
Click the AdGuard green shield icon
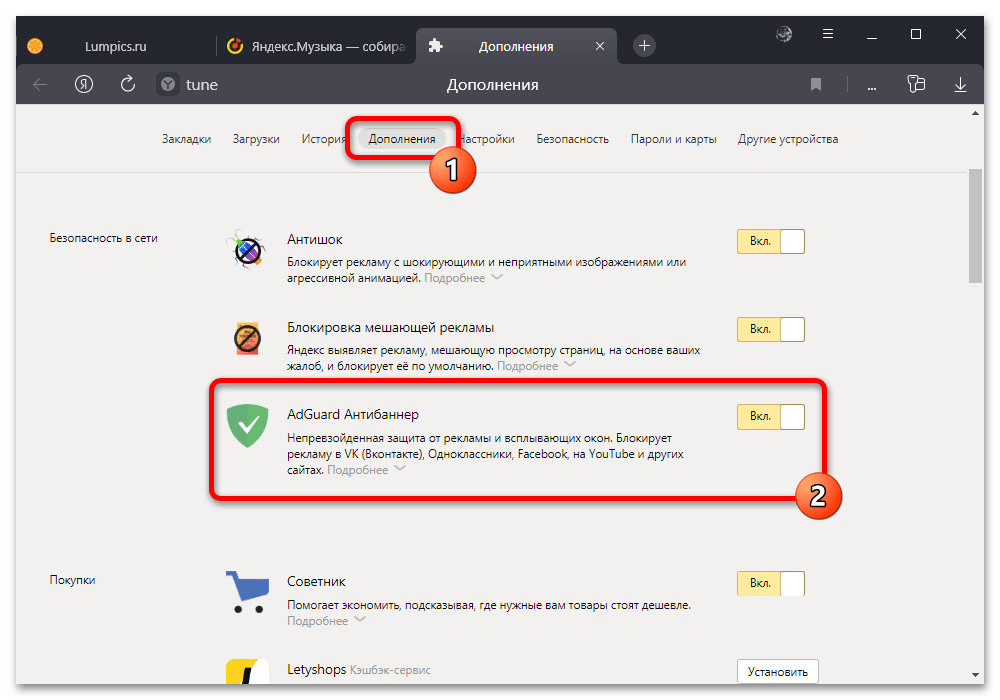(x=246, y=426)
